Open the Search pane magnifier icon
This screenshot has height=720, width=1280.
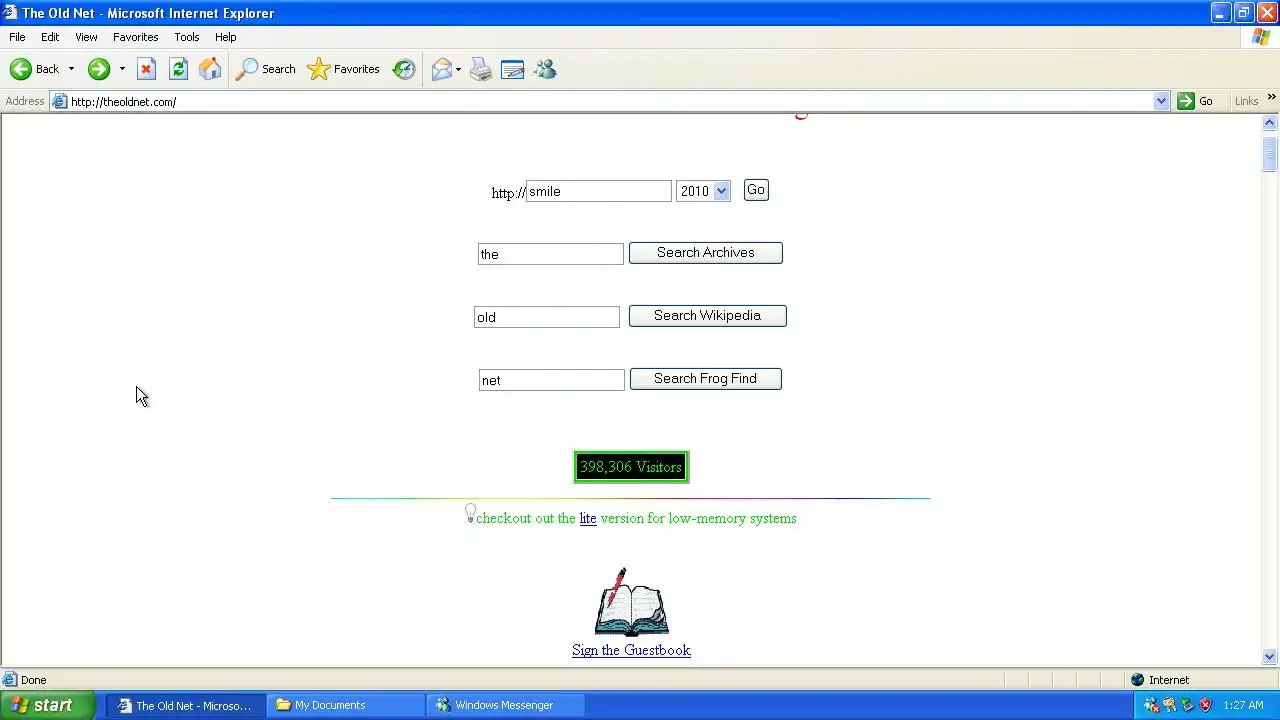click(x=266, y=69)
